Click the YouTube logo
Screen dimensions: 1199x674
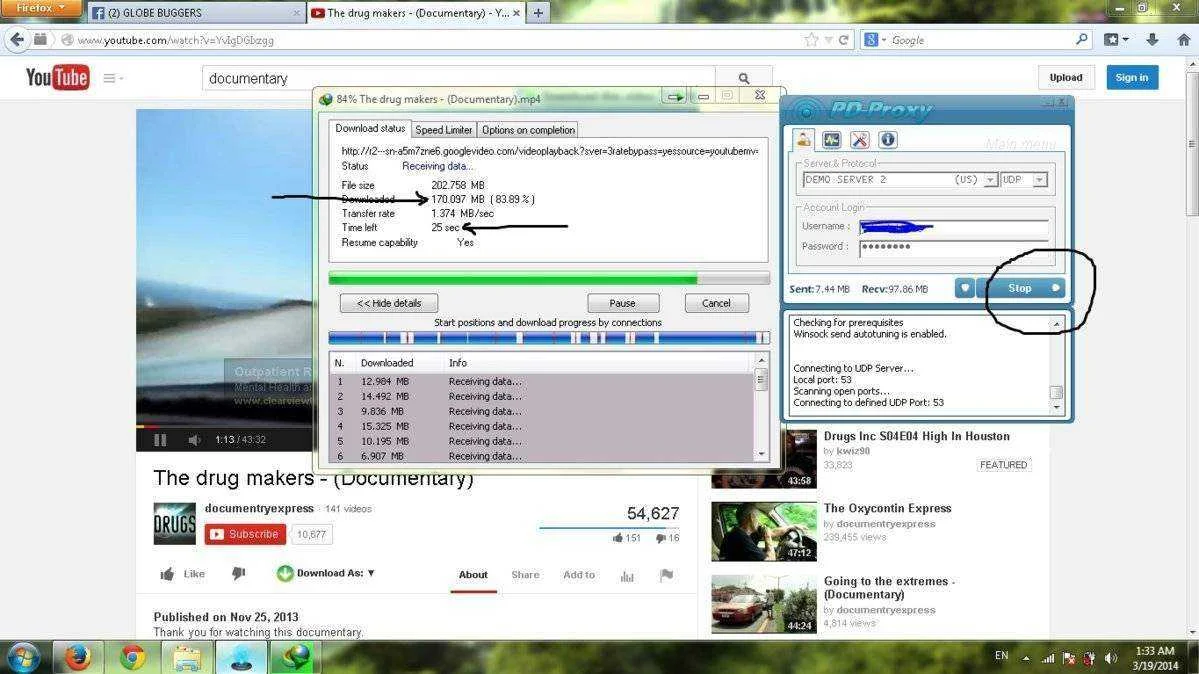click(x=57, y=77)
